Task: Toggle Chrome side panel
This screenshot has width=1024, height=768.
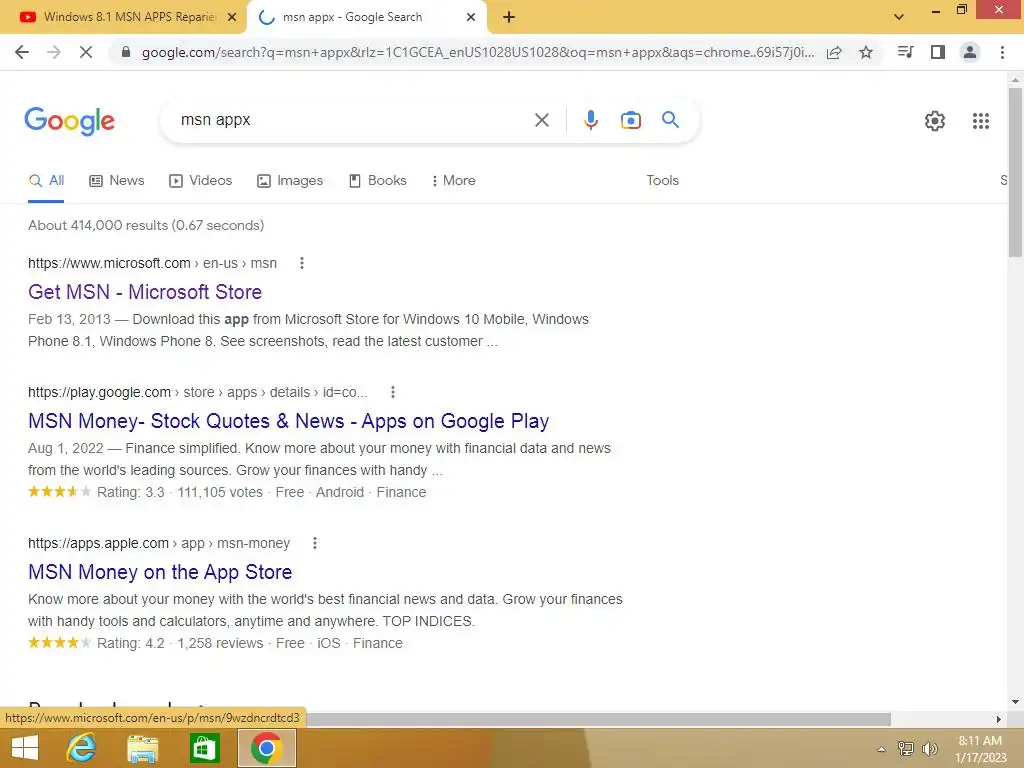Action: pos(938,52)
